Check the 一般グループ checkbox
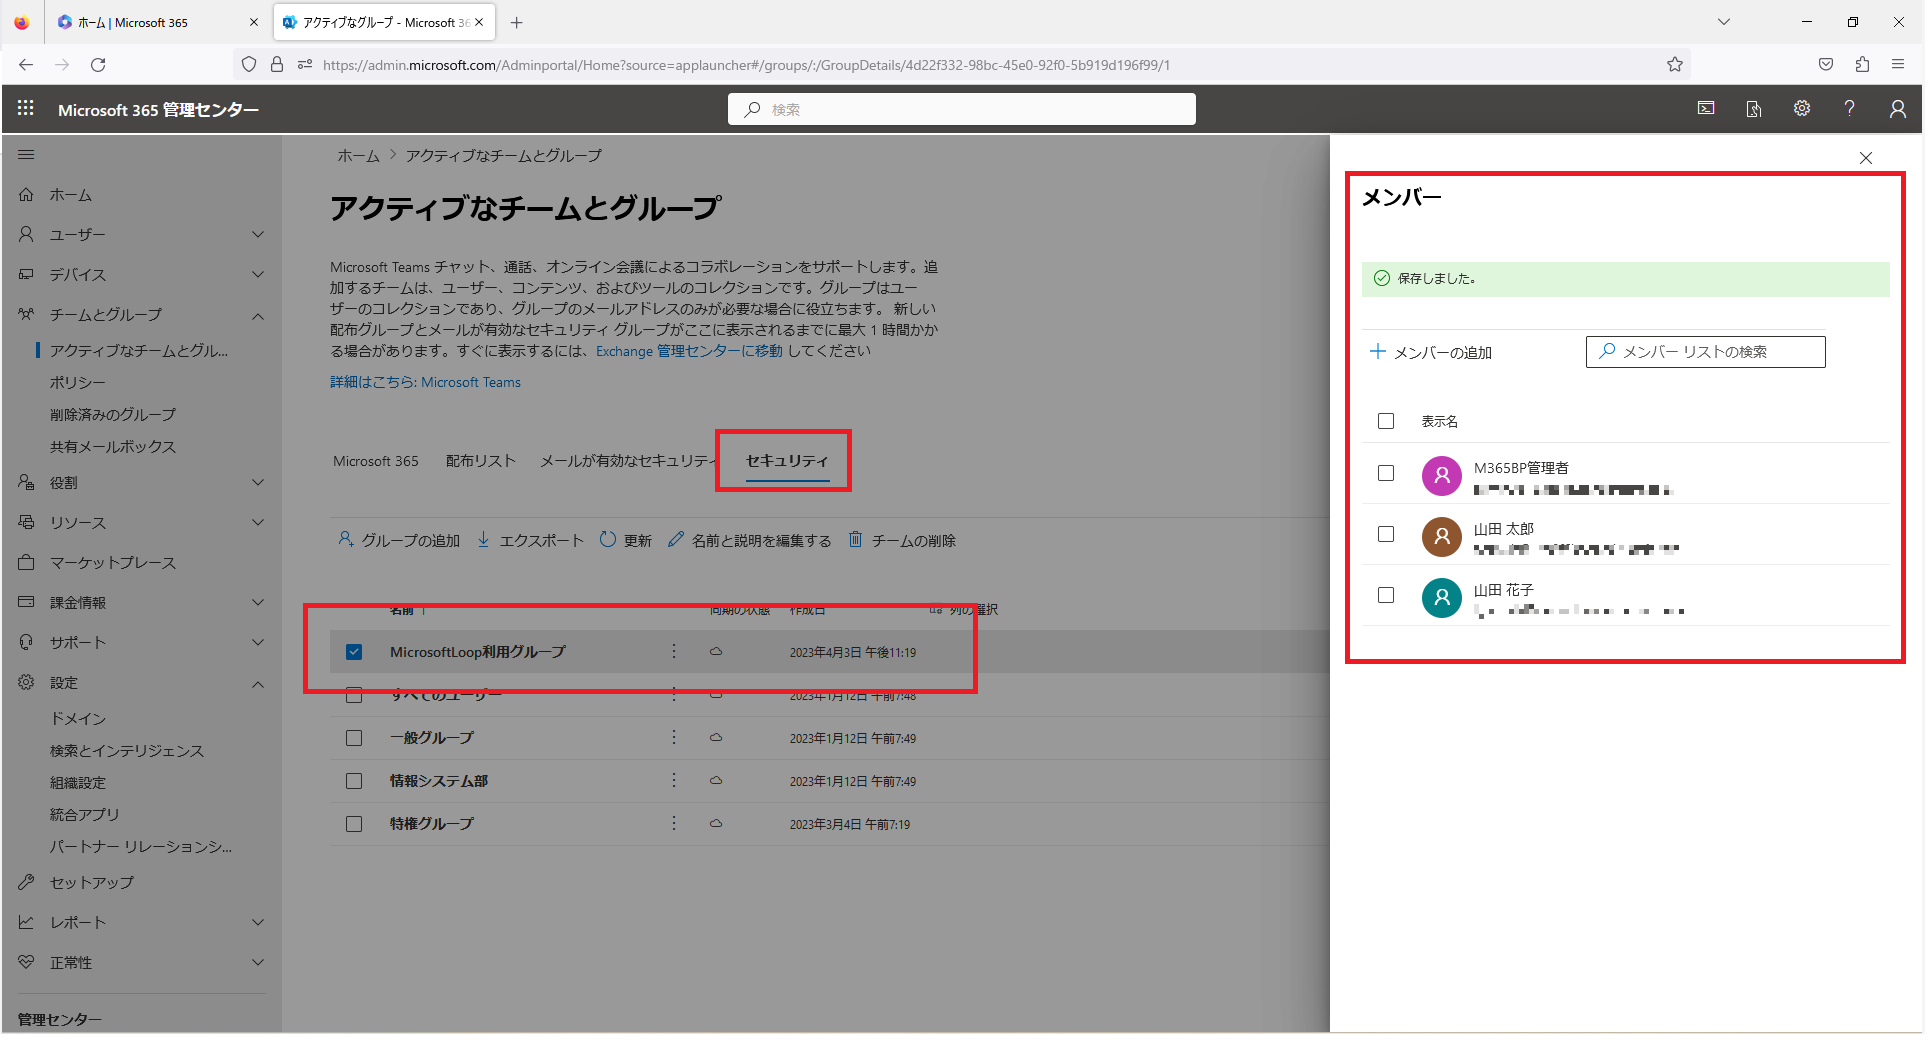This screenshot has height=1042, width=1932. (x=354, y=738)
